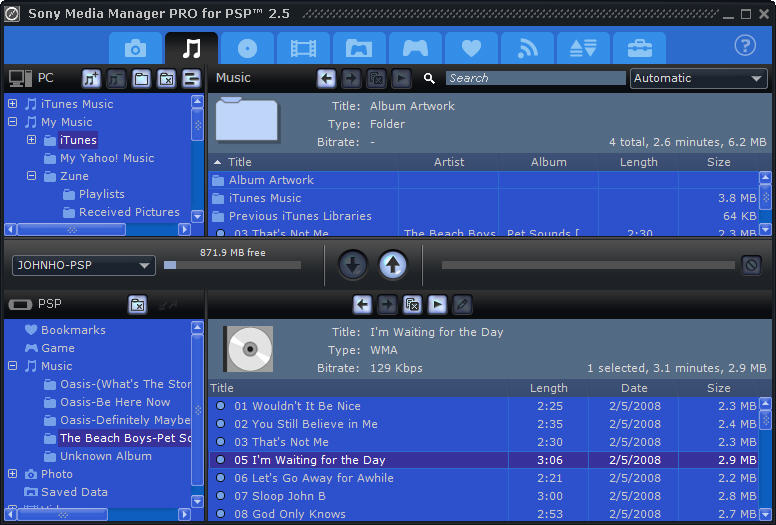Click inside the Search field
The image size is (776, 525).
[535, 78]
